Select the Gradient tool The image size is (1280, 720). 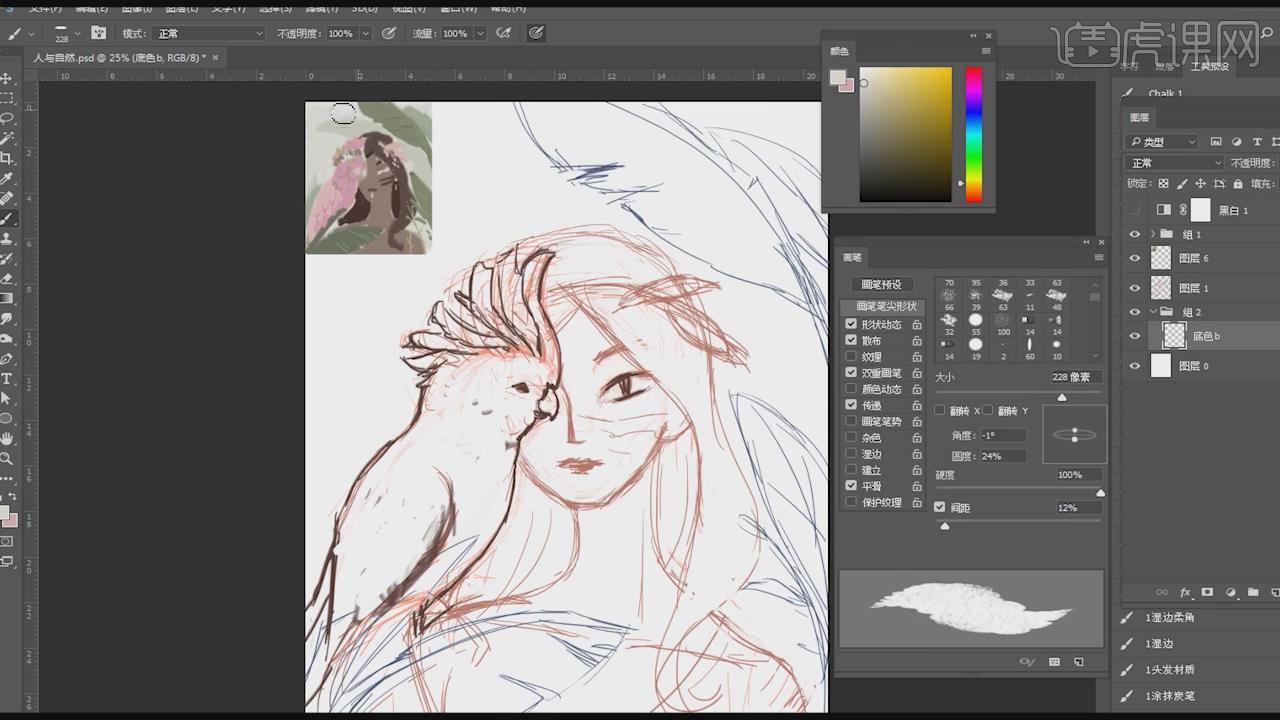7,298
